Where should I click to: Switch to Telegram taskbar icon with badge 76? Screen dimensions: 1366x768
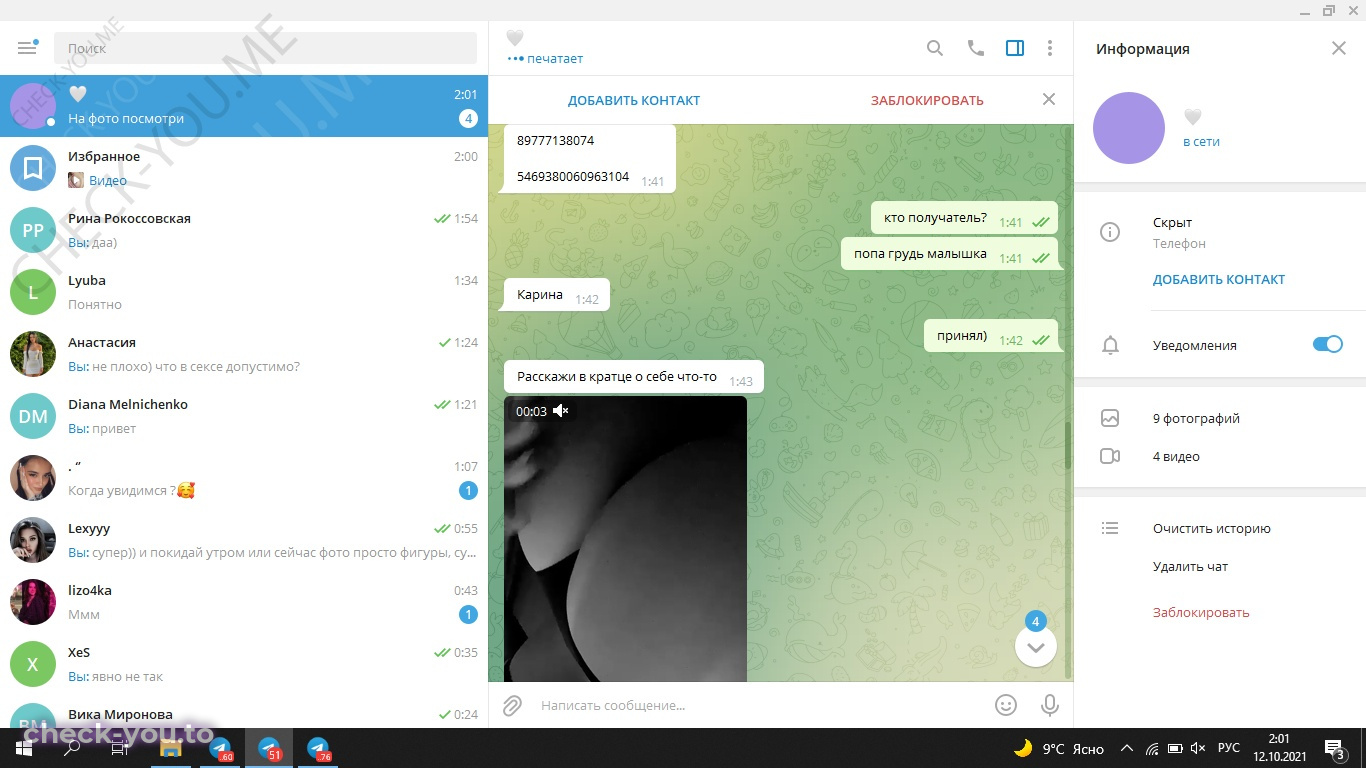[318, 748]
